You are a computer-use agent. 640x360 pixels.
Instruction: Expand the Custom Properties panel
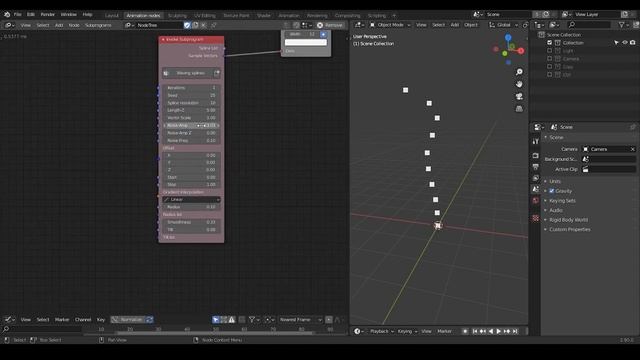(569, 229)
